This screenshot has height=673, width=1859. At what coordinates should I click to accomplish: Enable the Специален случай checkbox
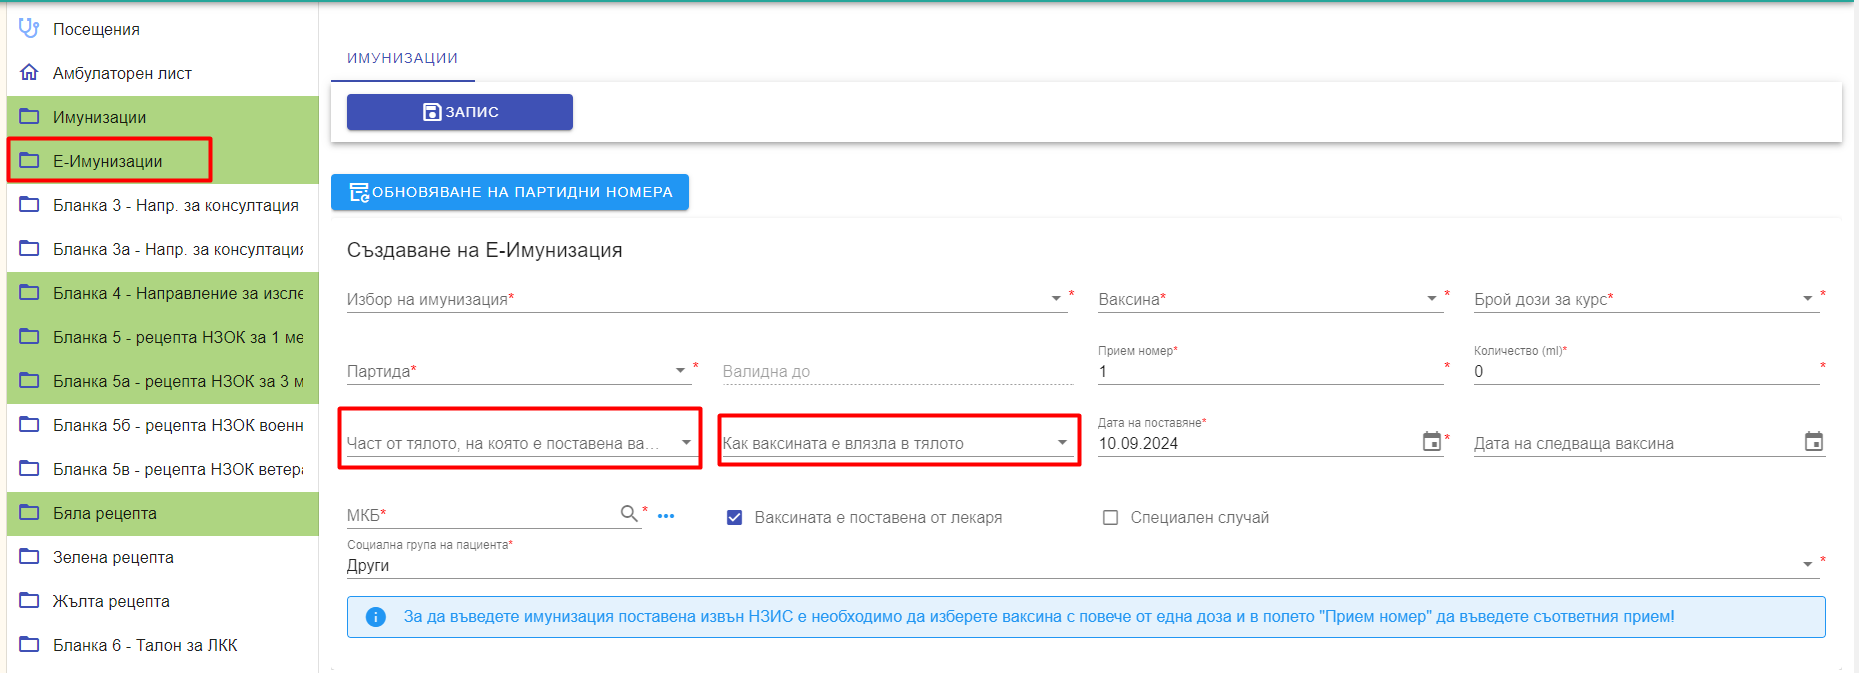[x=1110, y=517]
